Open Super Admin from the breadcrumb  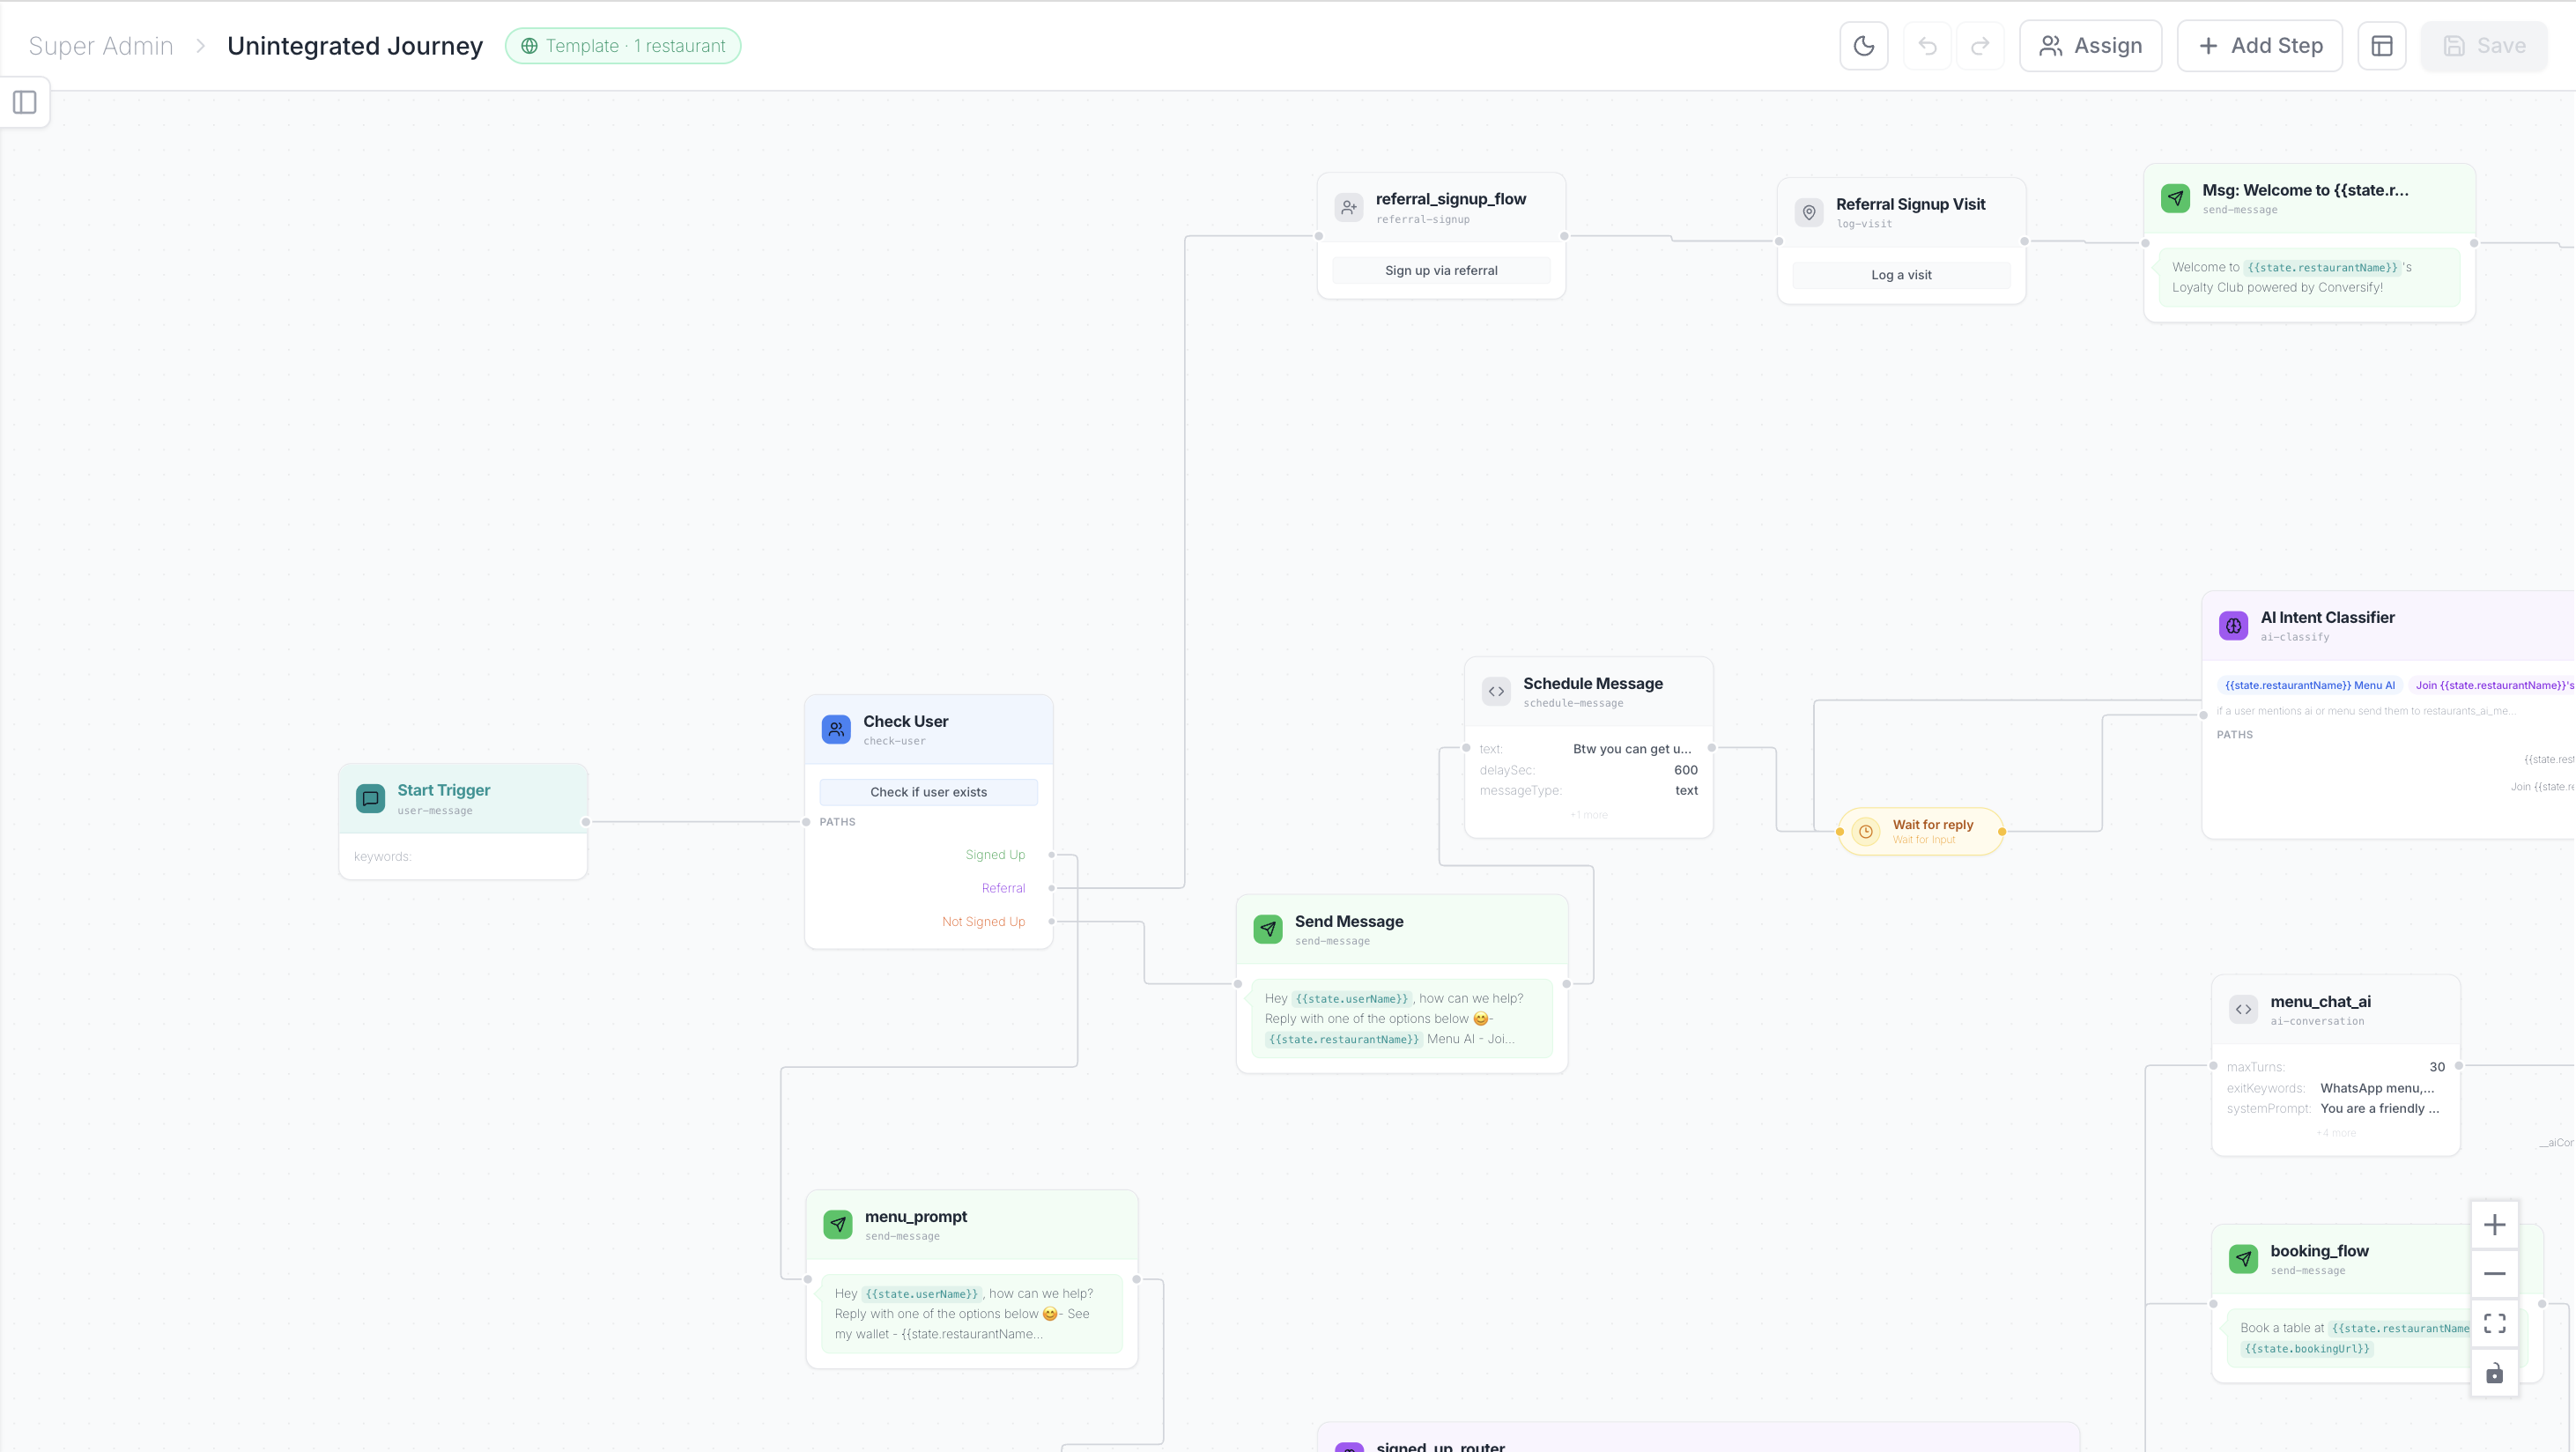(100, 45)
